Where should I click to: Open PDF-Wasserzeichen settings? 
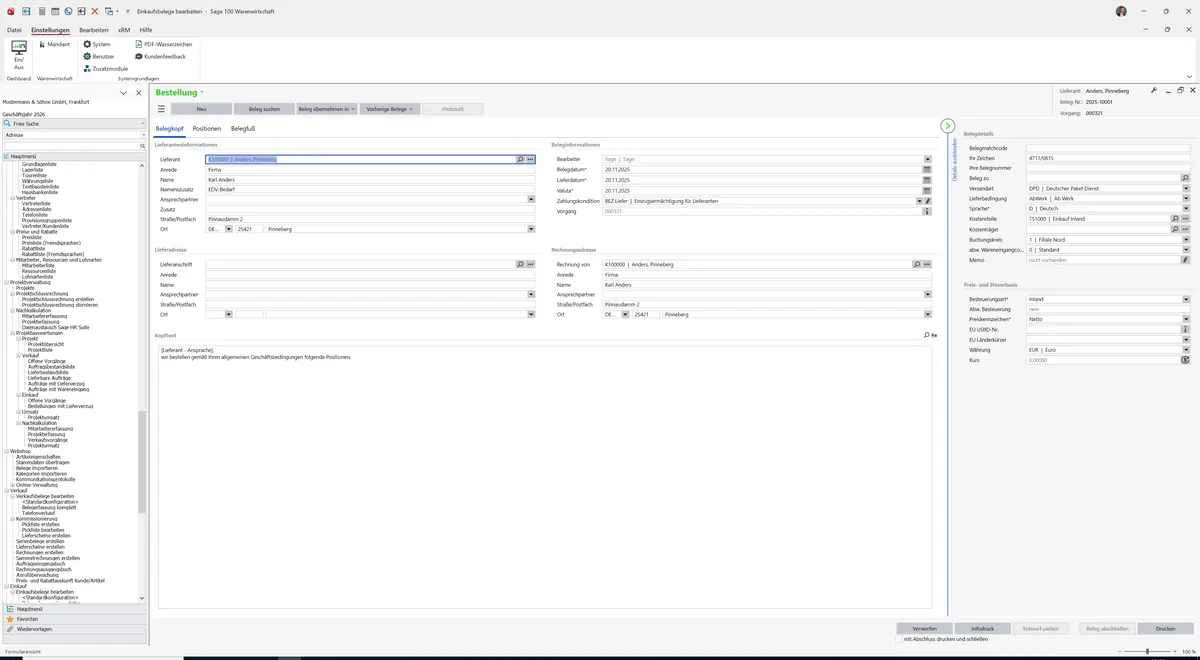pyautogui.click(x=164, y=44)
